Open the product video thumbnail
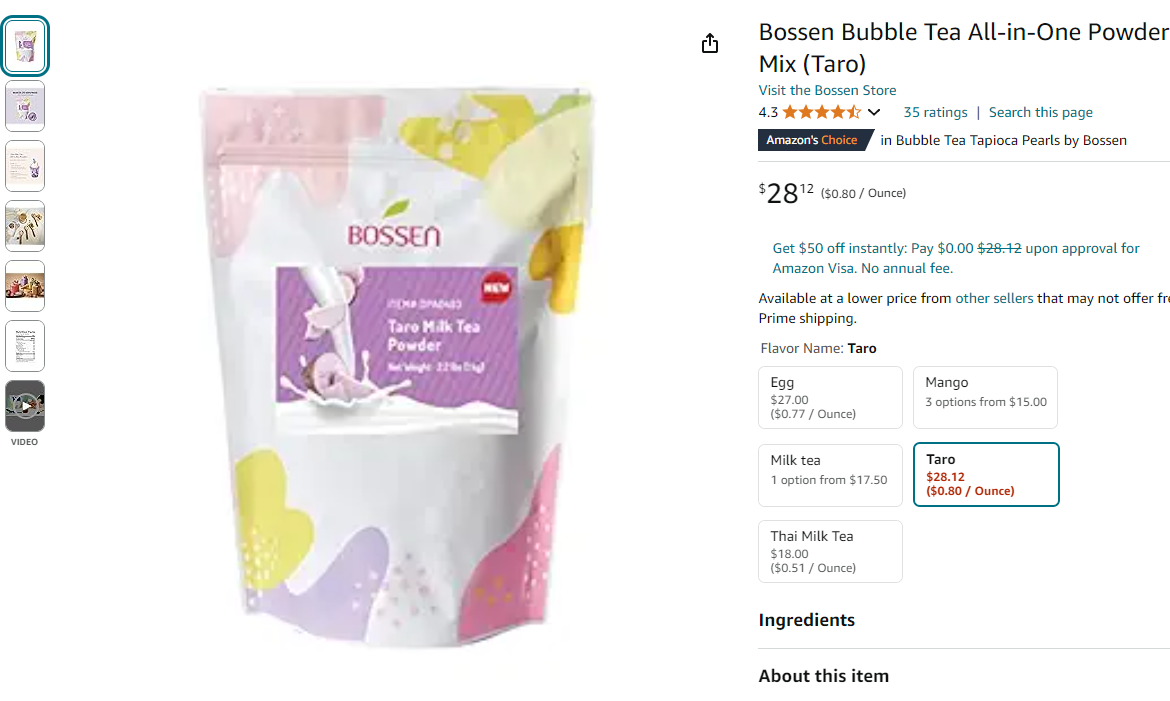The image size is (1170, 701). click(x=25, y=406)
